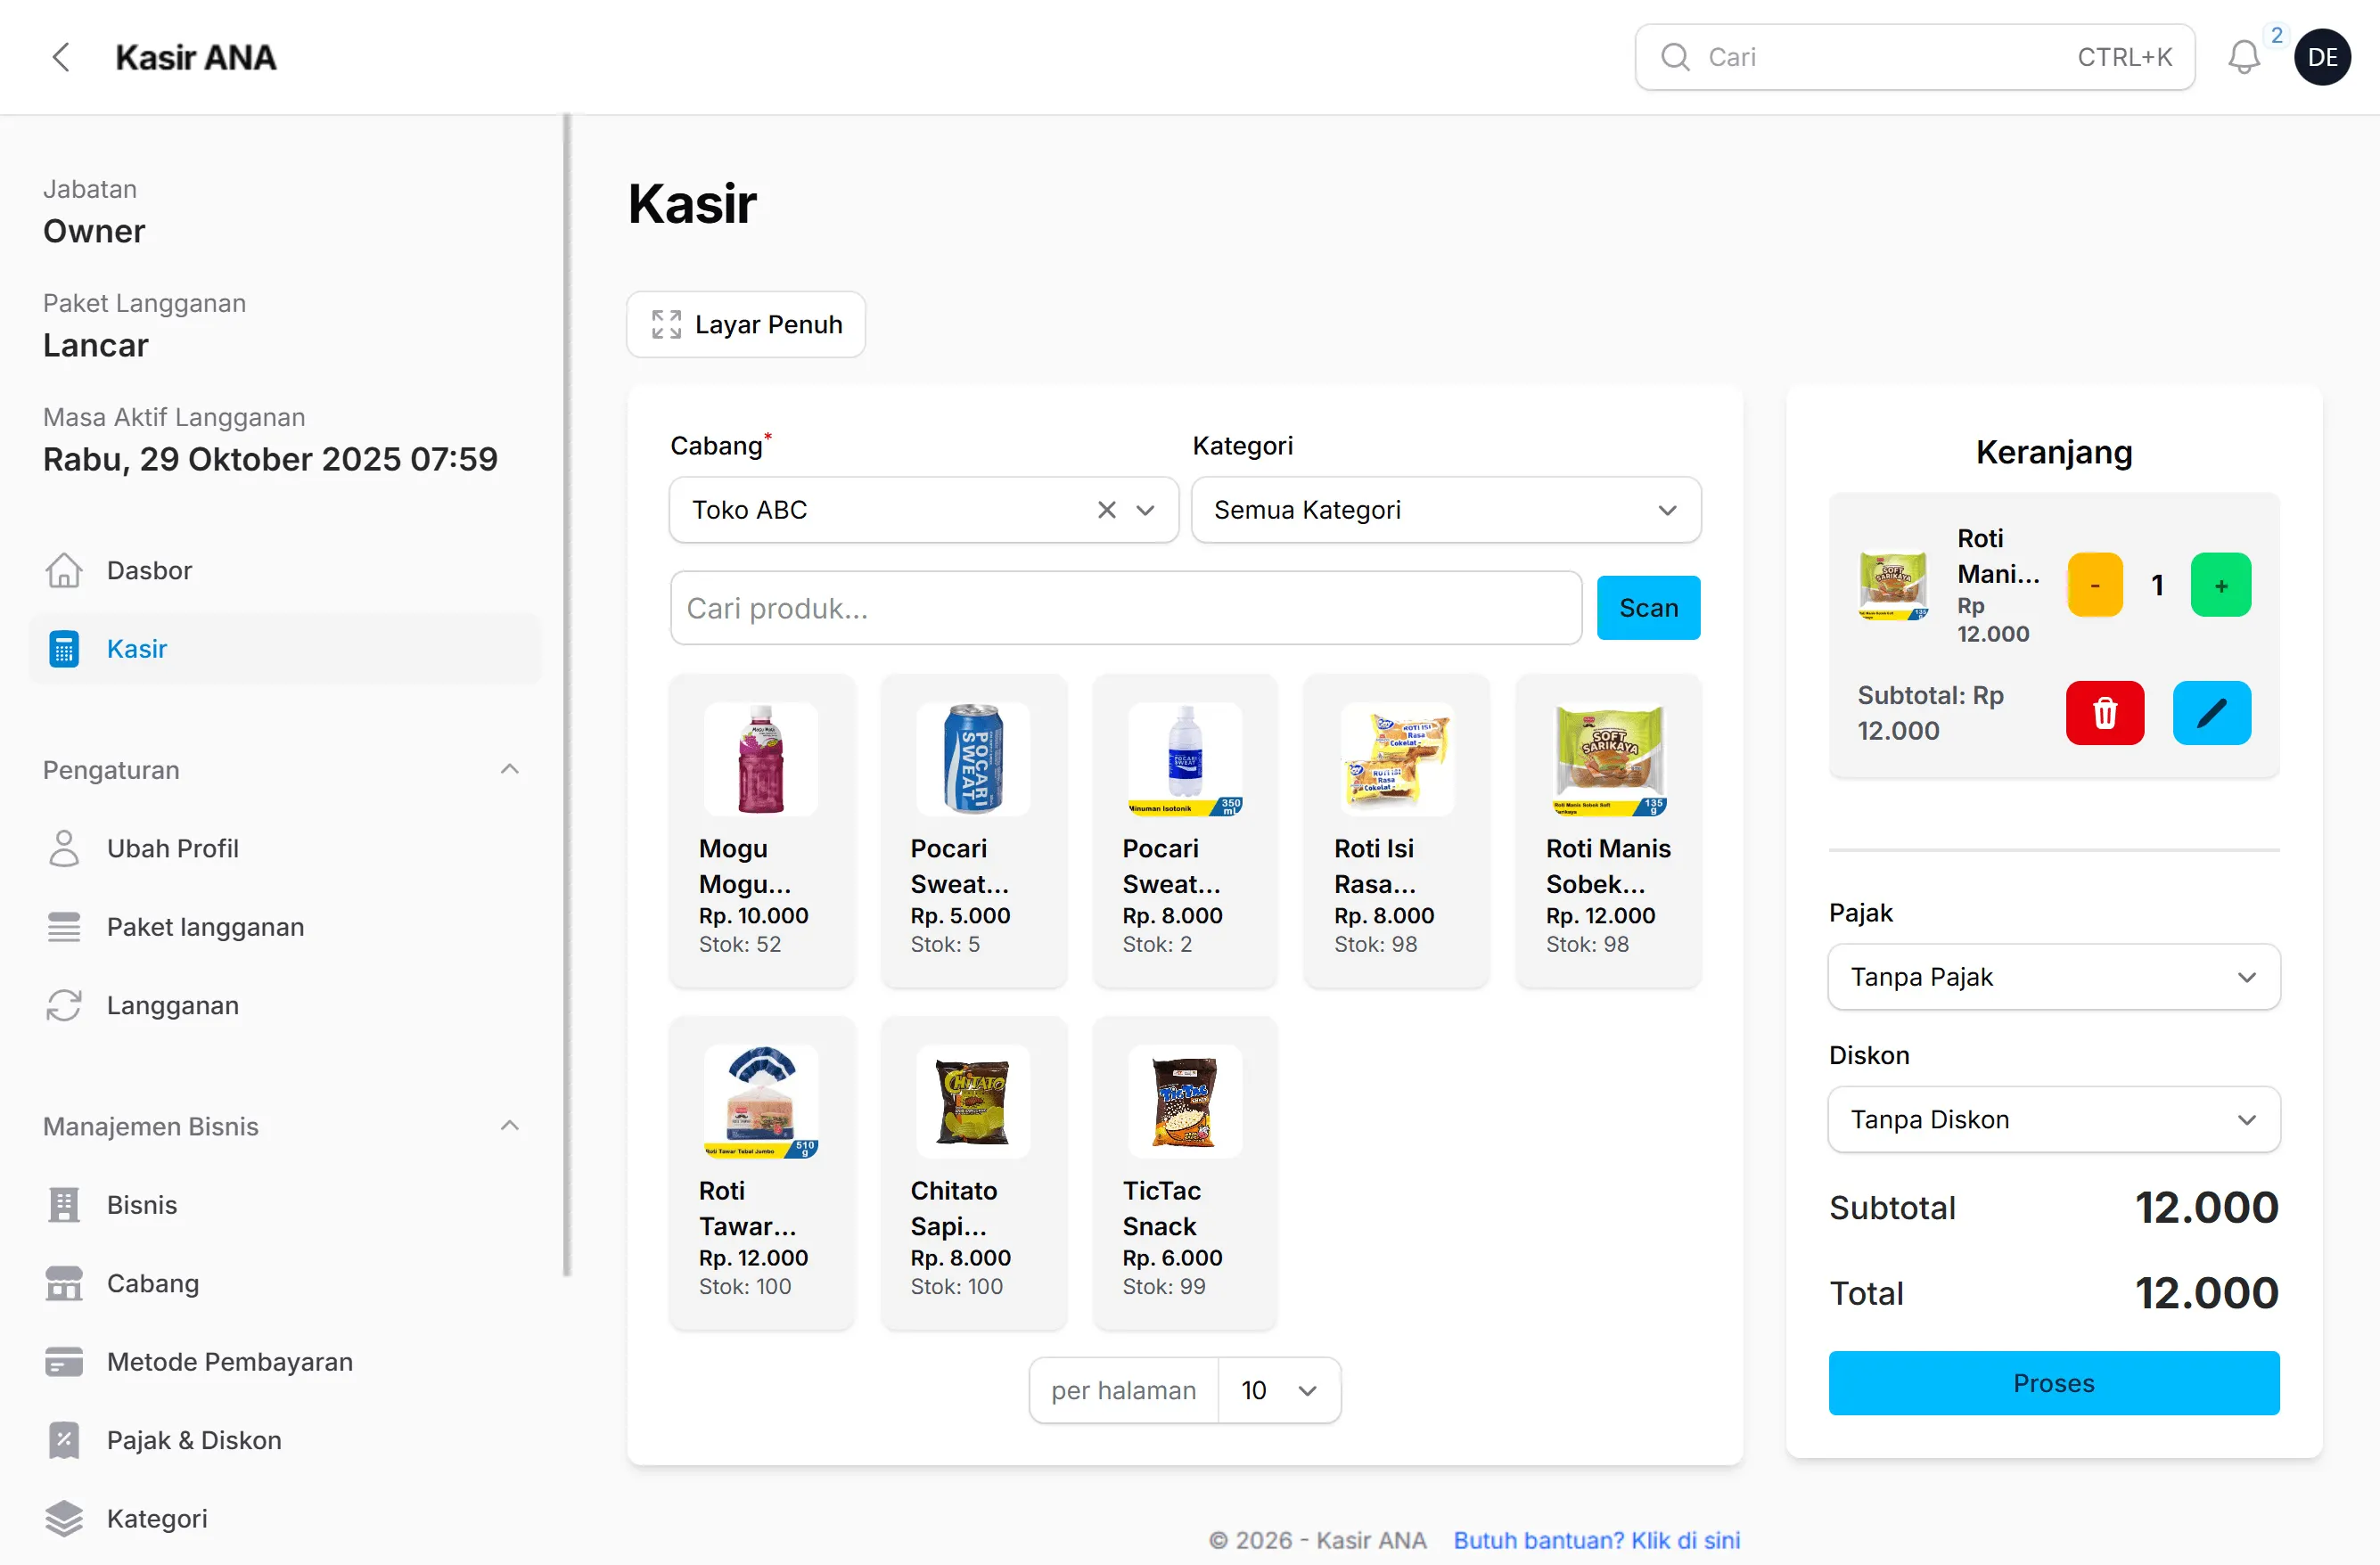Click the Cari produk search field
Screen dimensions: 2380x1565
click(1124, 607)
